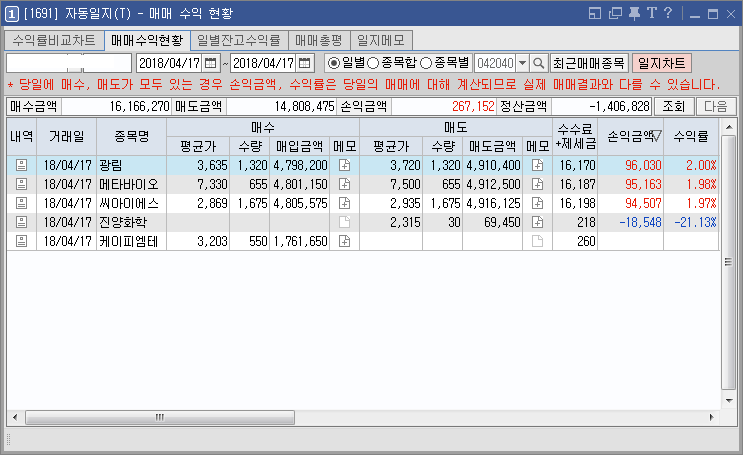Select the 씨아이에스 stock name cell
The image size is (743, 455).
pos(131,203)
